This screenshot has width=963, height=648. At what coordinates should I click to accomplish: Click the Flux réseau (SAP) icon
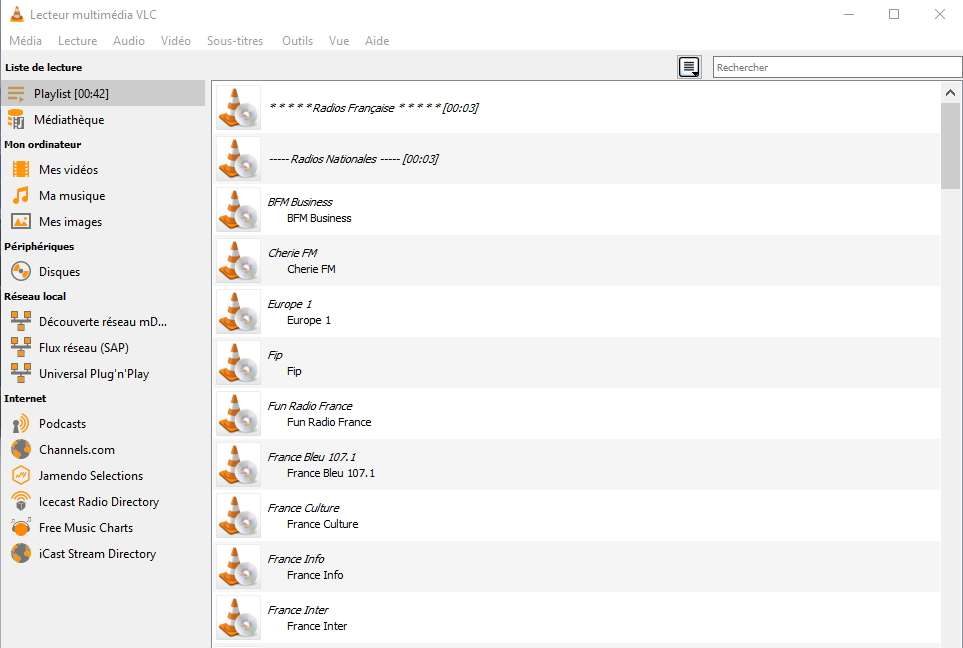click(21, 348)
